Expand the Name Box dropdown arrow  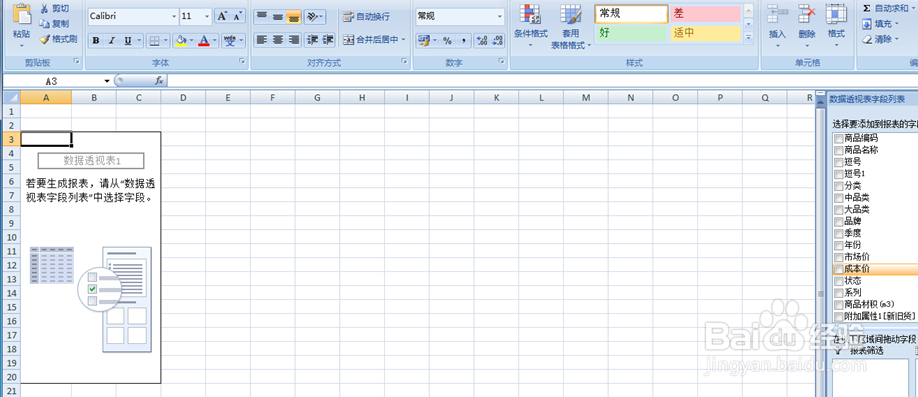[x=107, y=81]
